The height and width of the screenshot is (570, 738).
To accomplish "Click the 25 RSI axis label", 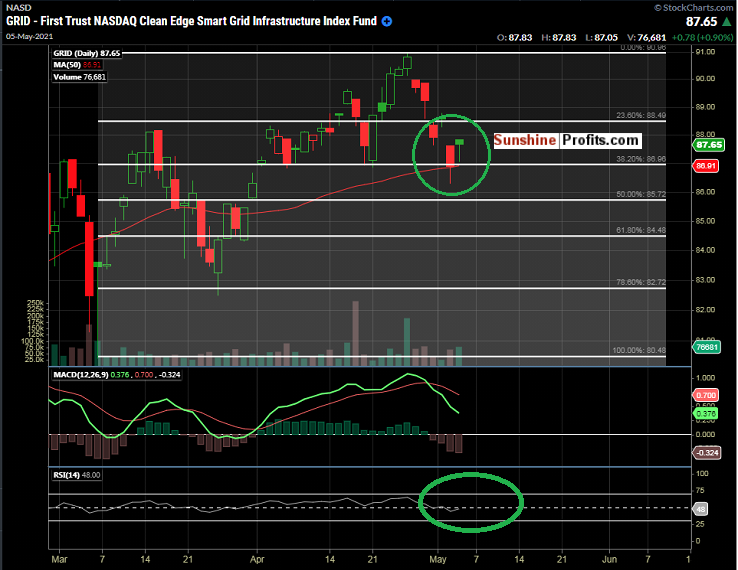I will [x=700, y=524].
